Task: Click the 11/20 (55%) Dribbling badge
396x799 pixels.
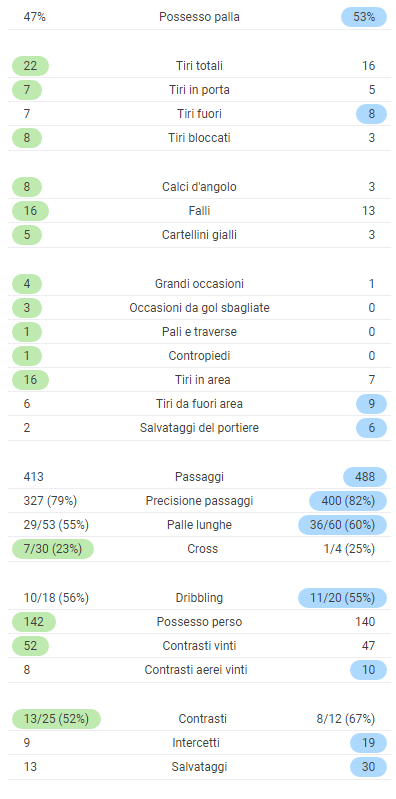Action: point(342,598)
